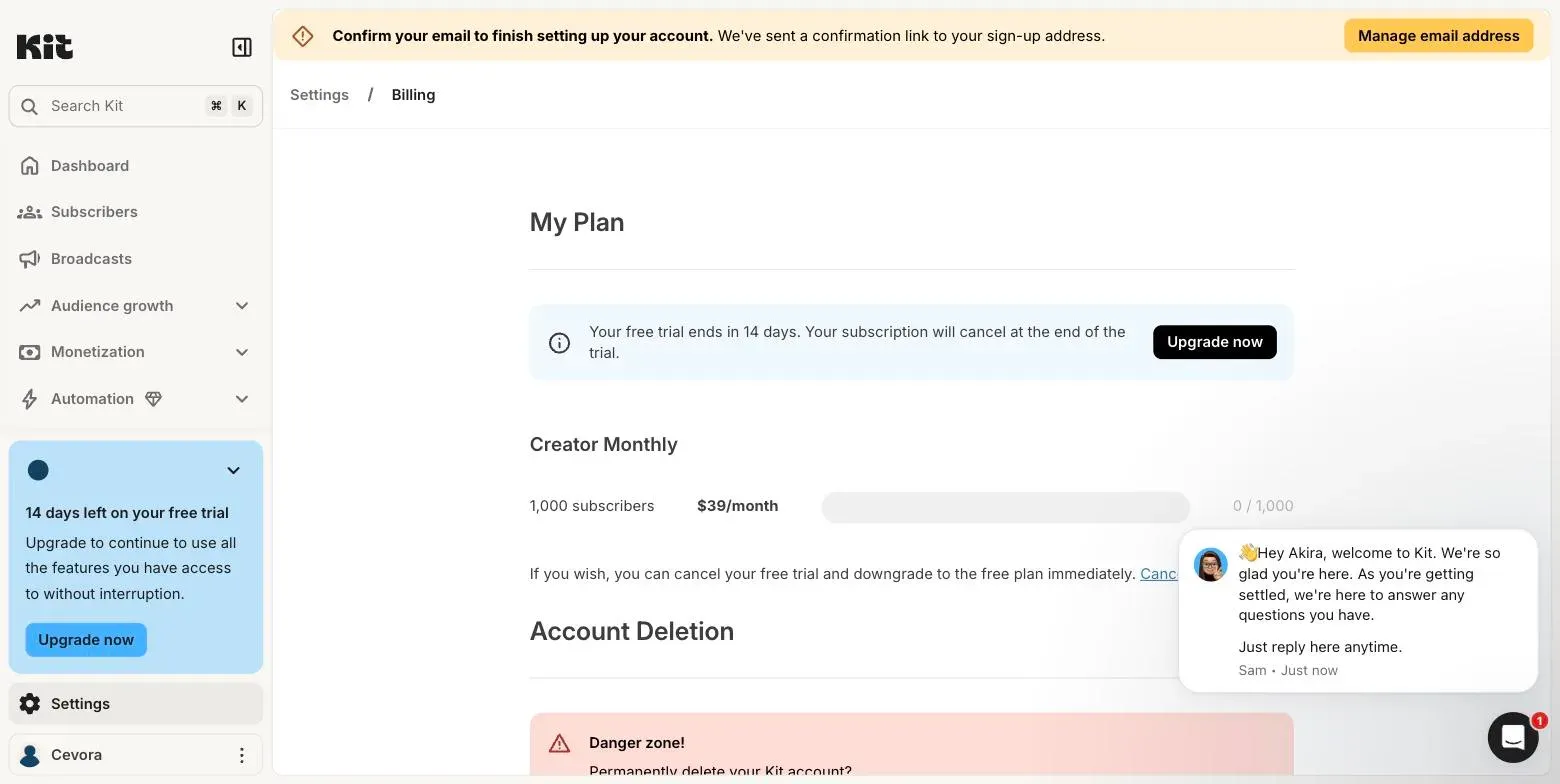Click the Automation lightning icon
This screenshot has width=1560, height=784.
click(x=30, y=399)
